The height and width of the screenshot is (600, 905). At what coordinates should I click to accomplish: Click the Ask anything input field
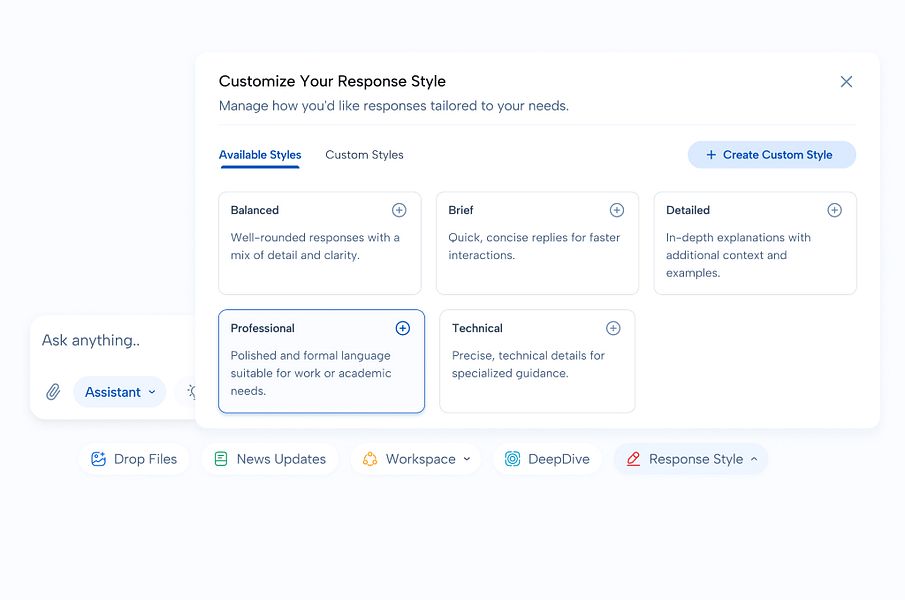click(x=110, y=341)
